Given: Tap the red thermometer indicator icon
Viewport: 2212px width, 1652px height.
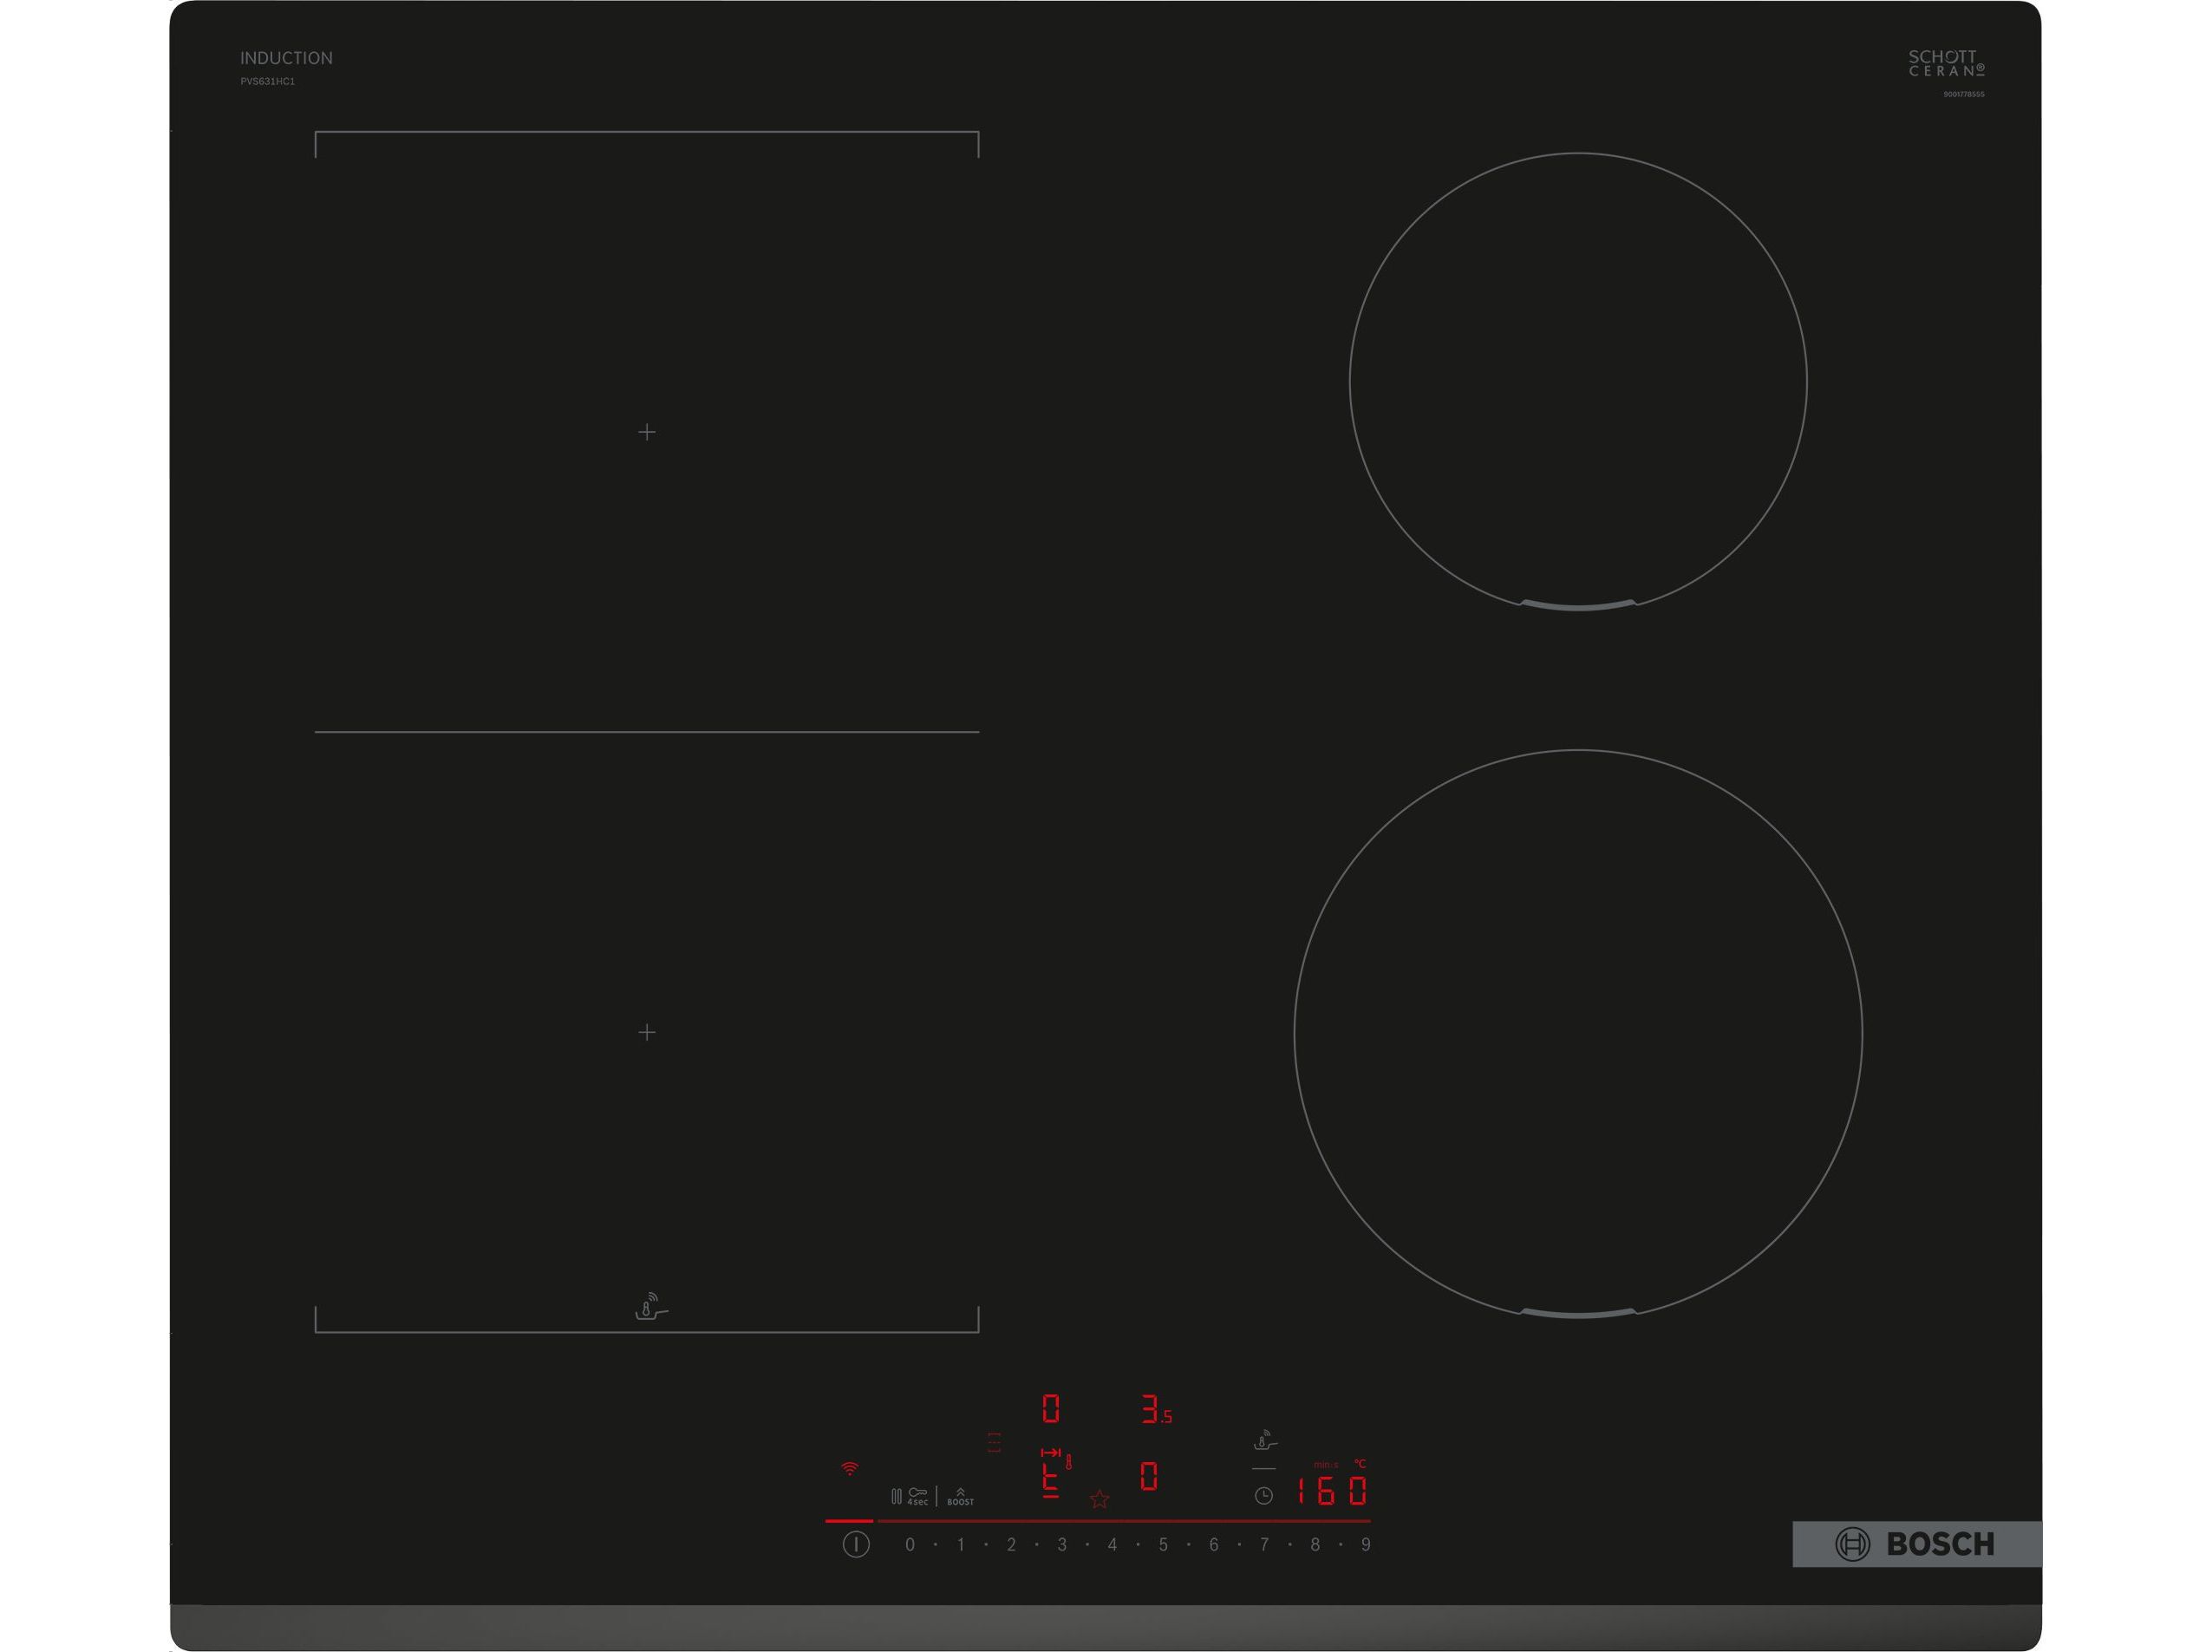Looking at the screenshot, I should pos(1068,1462).
